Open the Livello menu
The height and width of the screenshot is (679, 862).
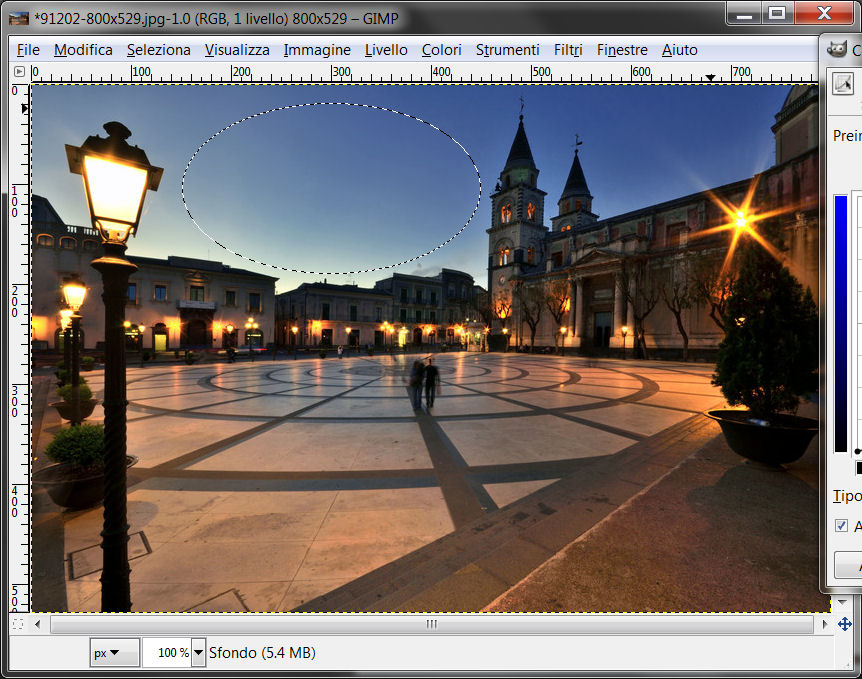[386, 49]
